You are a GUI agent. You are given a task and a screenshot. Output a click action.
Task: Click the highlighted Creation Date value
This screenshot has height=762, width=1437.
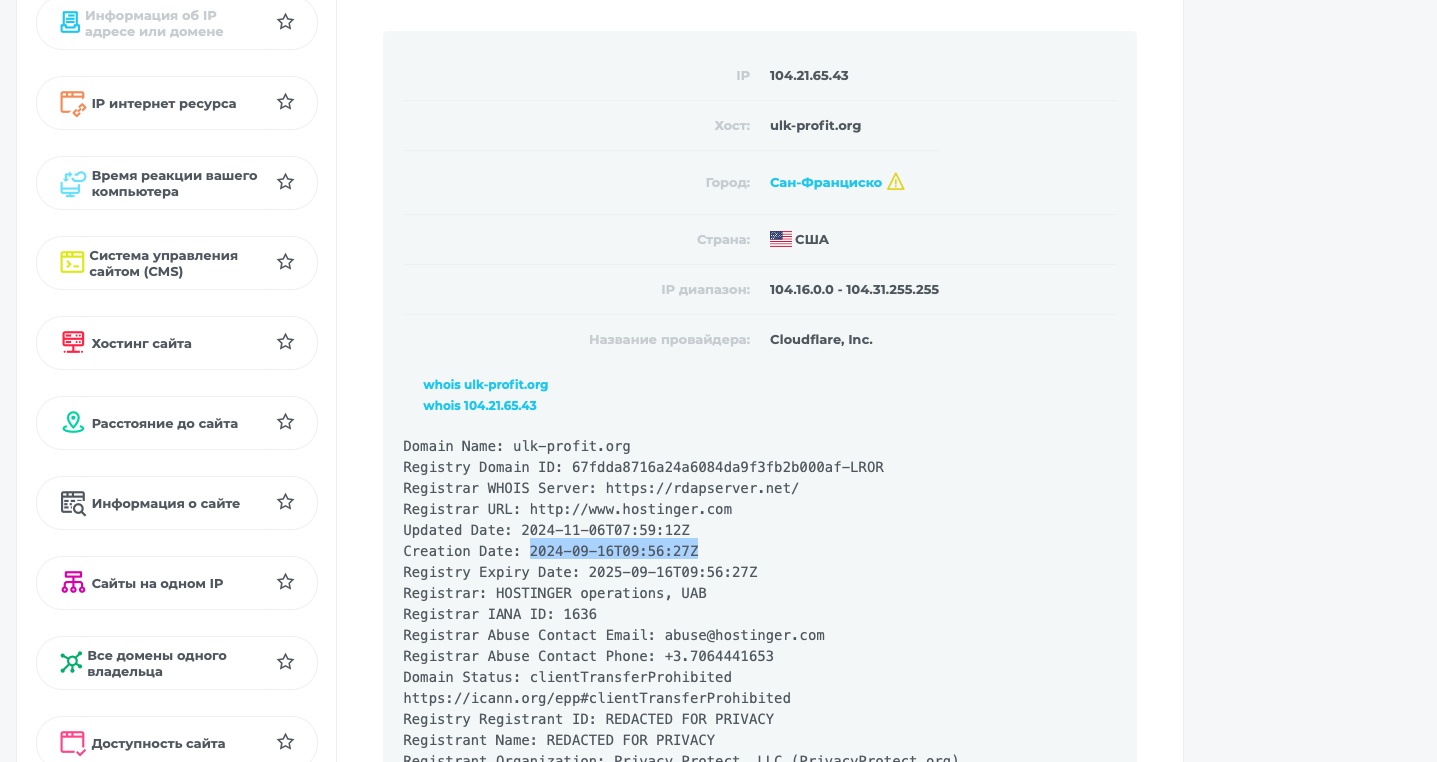[x=614, y=551]
